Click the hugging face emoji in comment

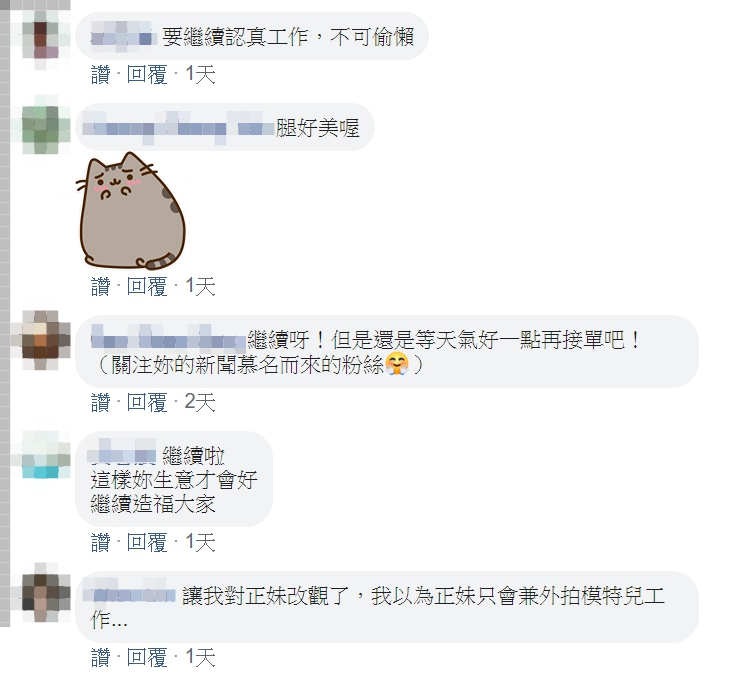tap(396, 364)
